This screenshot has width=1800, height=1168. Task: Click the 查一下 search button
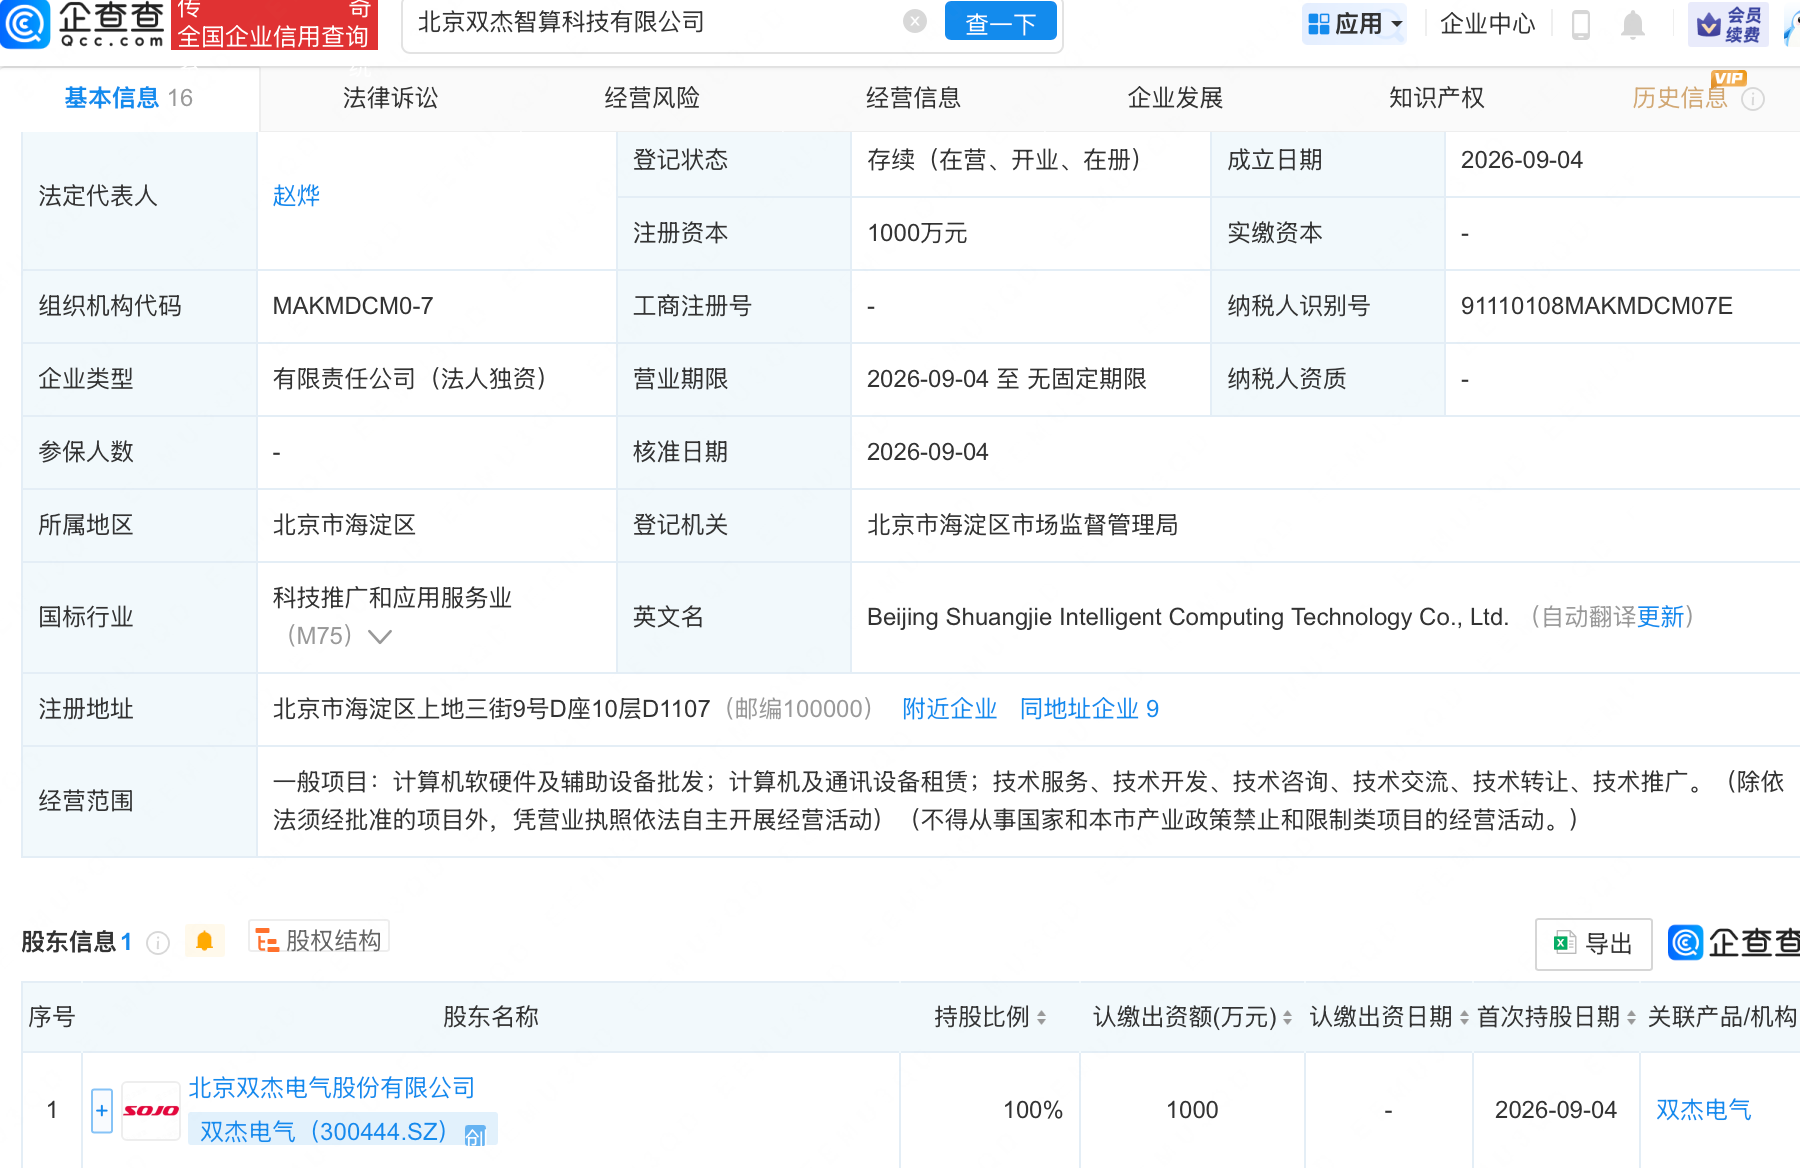(x=1000, y=22)
